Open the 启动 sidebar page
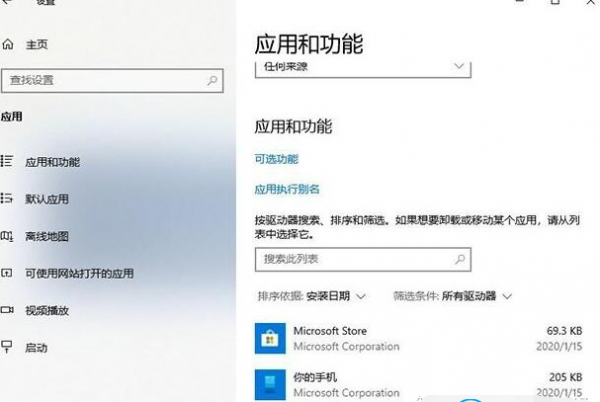600x402 pixels. pos(36,348)
